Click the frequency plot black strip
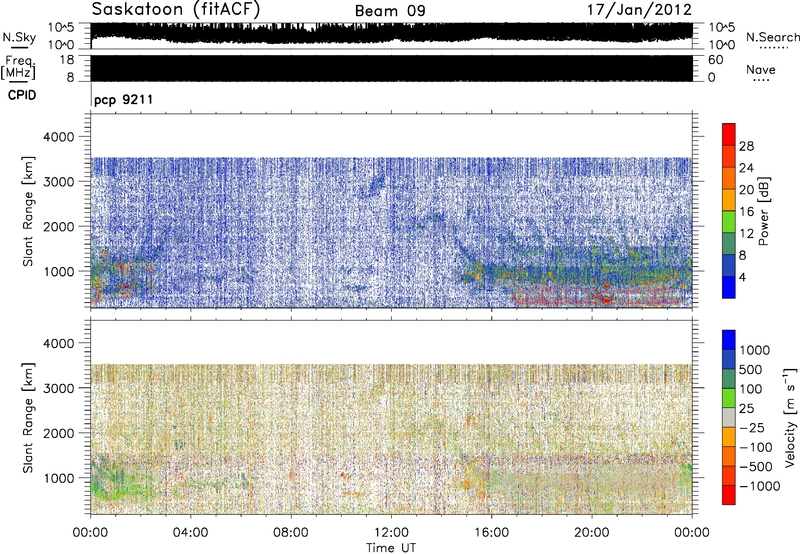 tap(391, 68)
